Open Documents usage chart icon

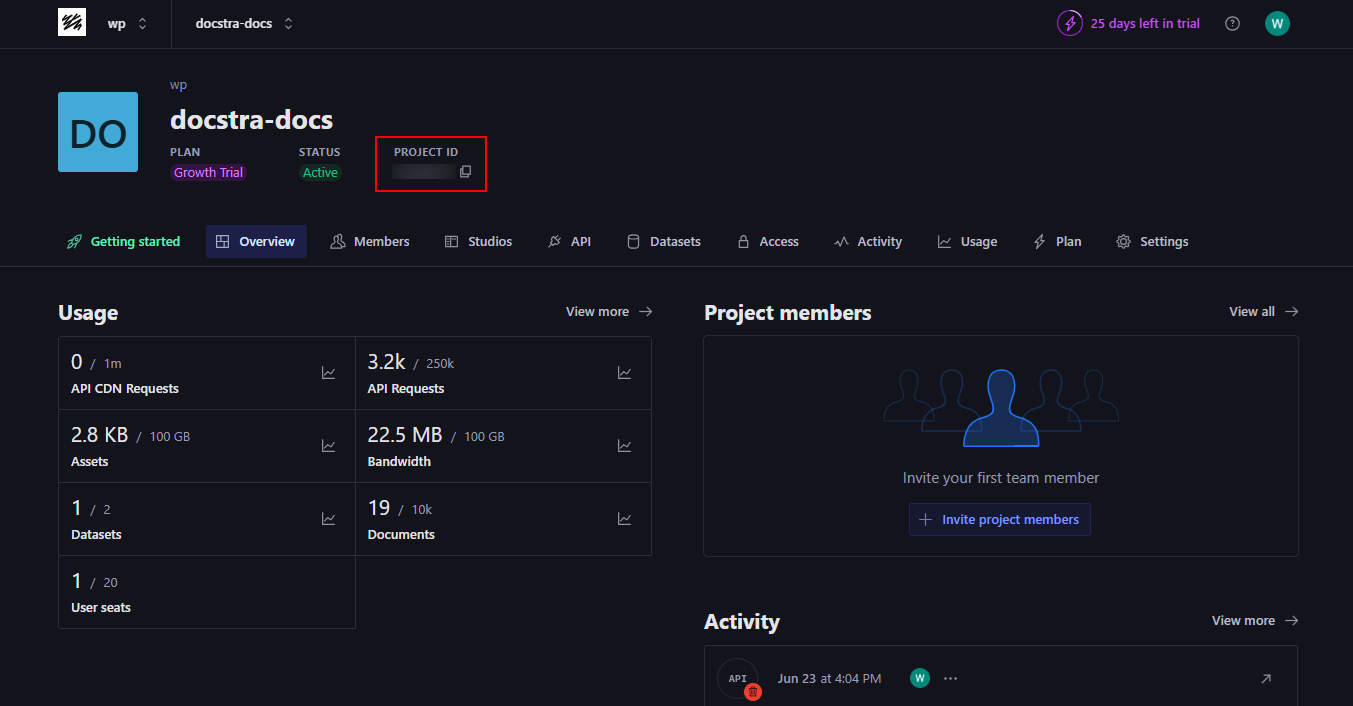pos(624,519)
